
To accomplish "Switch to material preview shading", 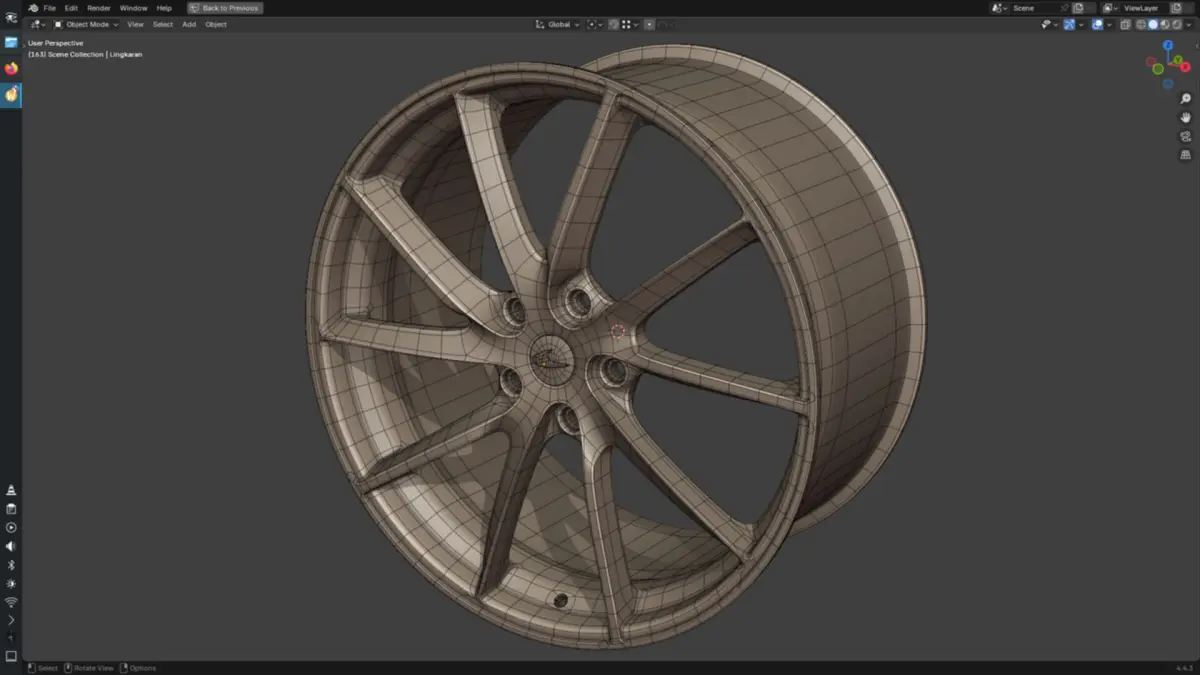I will tap(1165, 24).
